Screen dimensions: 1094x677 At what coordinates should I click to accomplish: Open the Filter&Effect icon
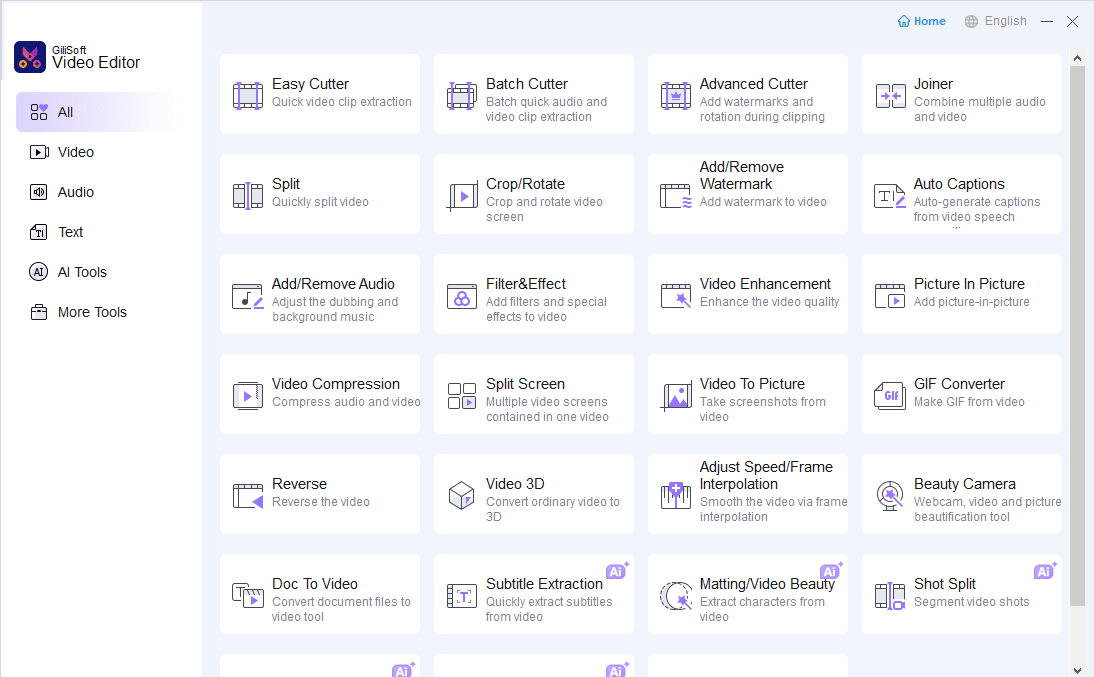(x=462, y=296)
